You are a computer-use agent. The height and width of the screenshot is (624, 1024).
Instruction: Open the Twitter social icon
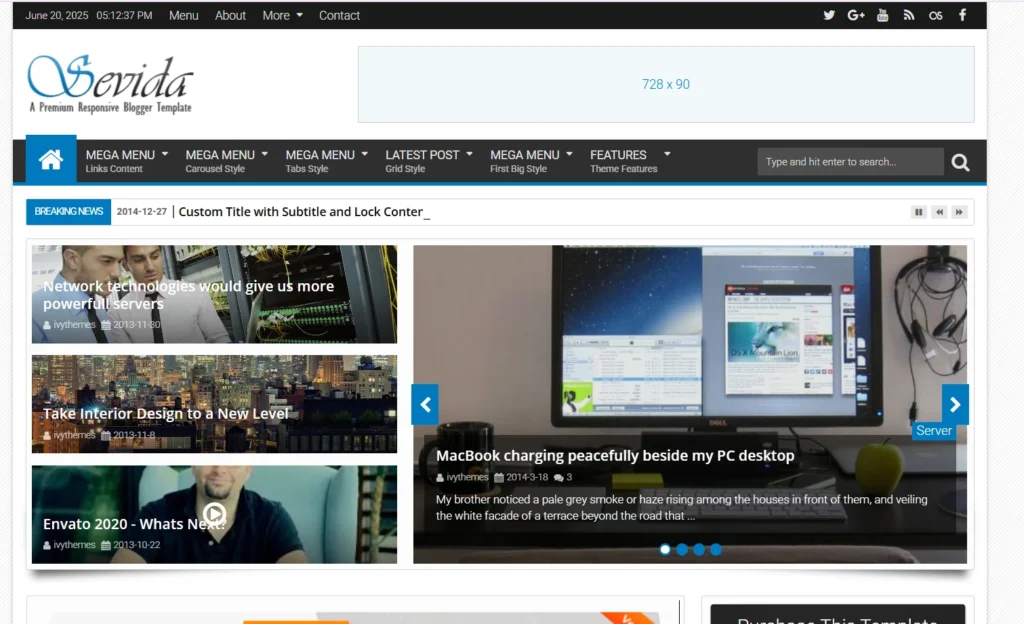829,15
